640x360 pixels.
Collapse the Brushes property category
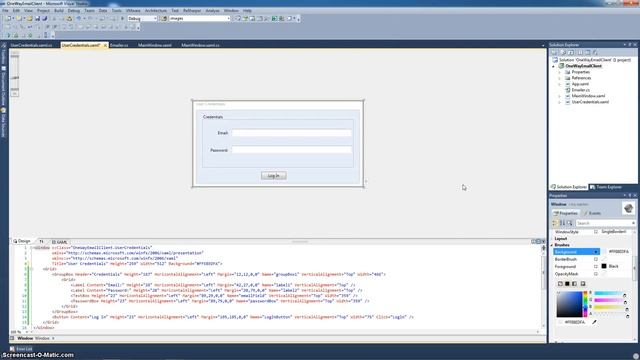point(552,245)
